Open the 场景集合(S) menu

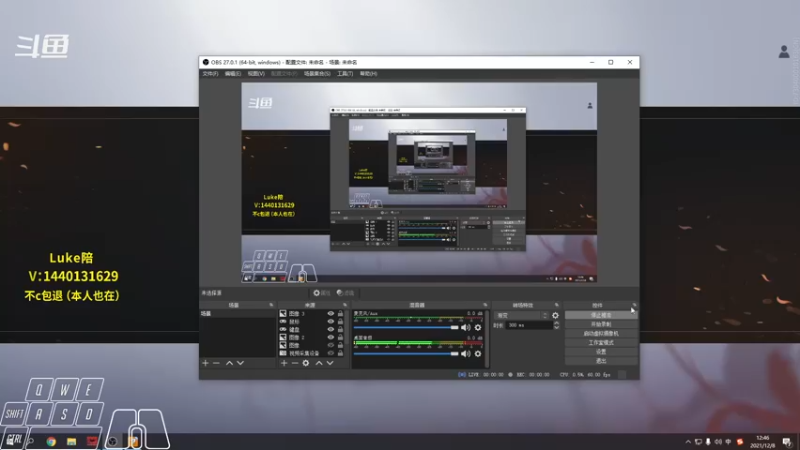click(x=317, y=74)
